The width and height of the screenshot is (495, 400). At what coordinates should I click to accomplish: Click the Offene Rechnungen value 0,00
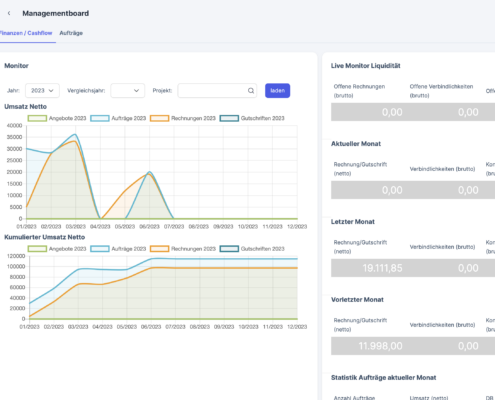coord(392,112)
